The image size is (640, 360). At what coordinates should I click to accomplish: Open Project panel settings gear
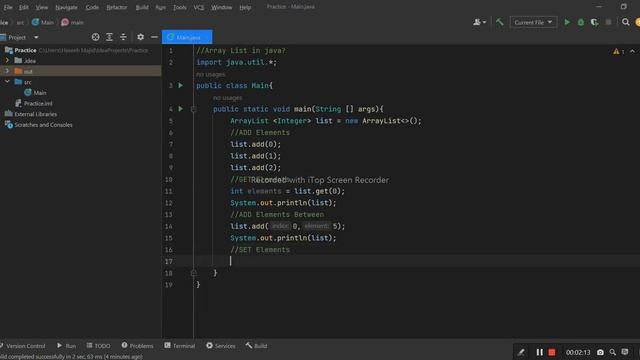[x=140, y=37]
